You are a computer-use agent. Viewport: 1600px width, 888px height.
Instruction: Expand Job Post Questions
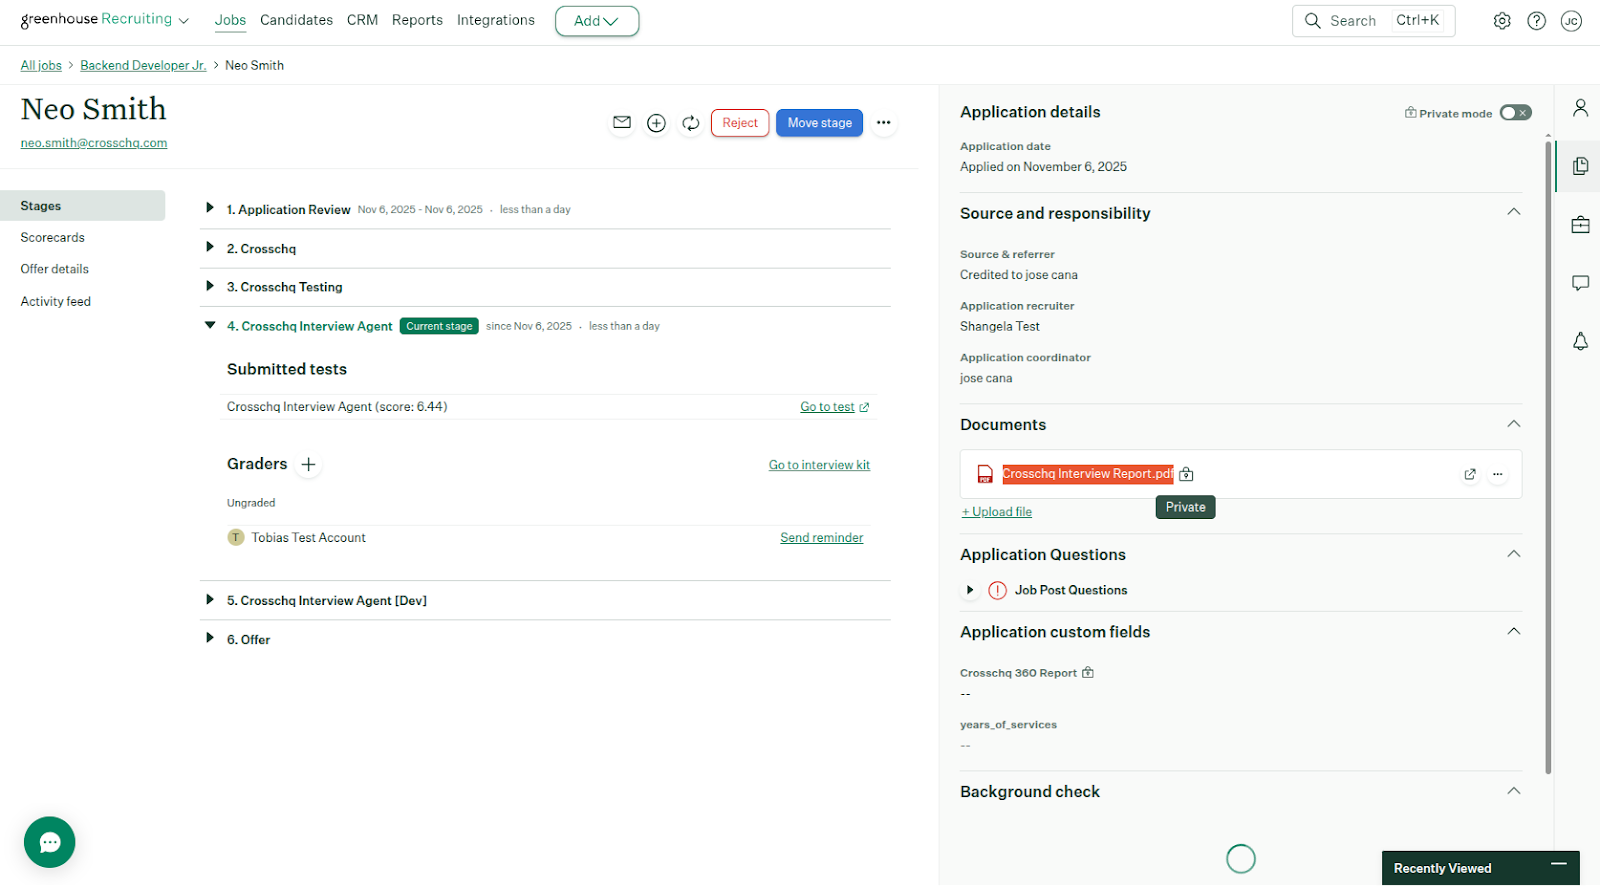tap(970, 590)
